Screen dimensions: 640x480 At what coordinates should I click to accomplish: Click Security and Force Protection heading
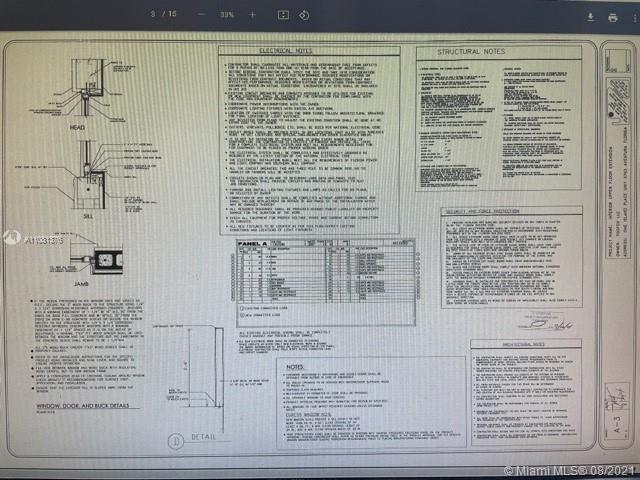[x=483, y=213]
